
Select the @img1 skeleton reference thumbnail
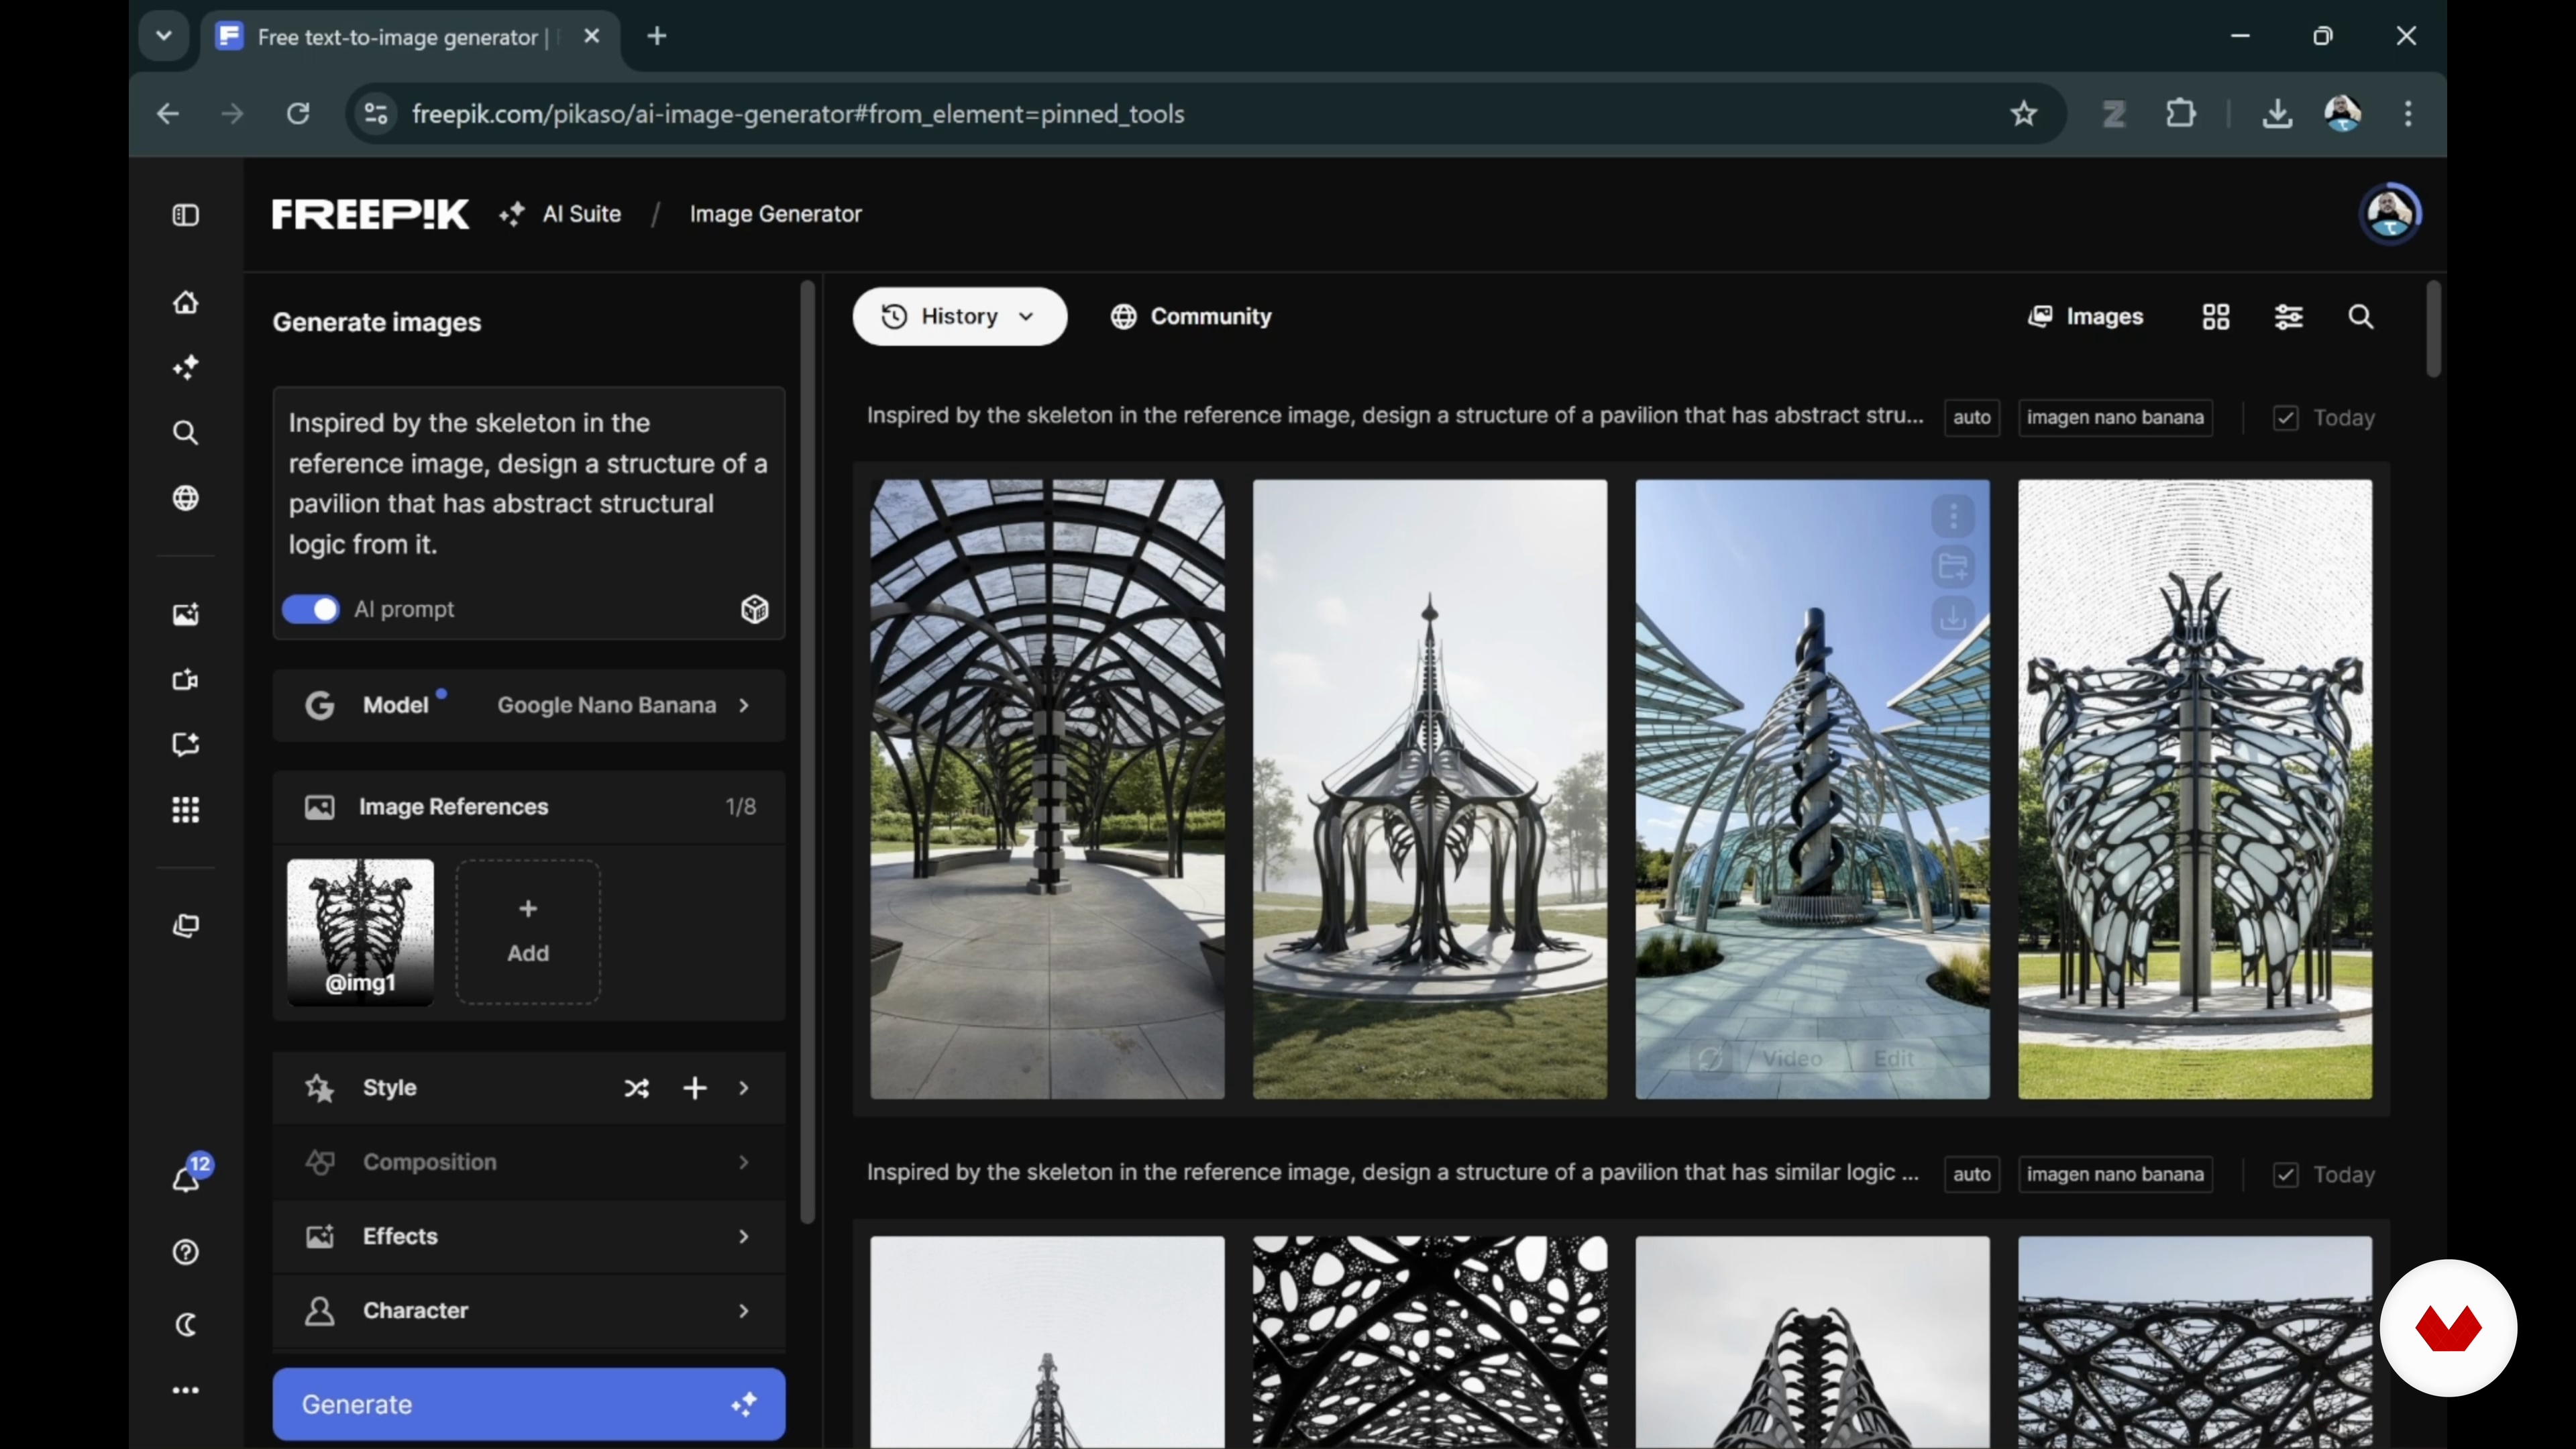pos(361,930)
